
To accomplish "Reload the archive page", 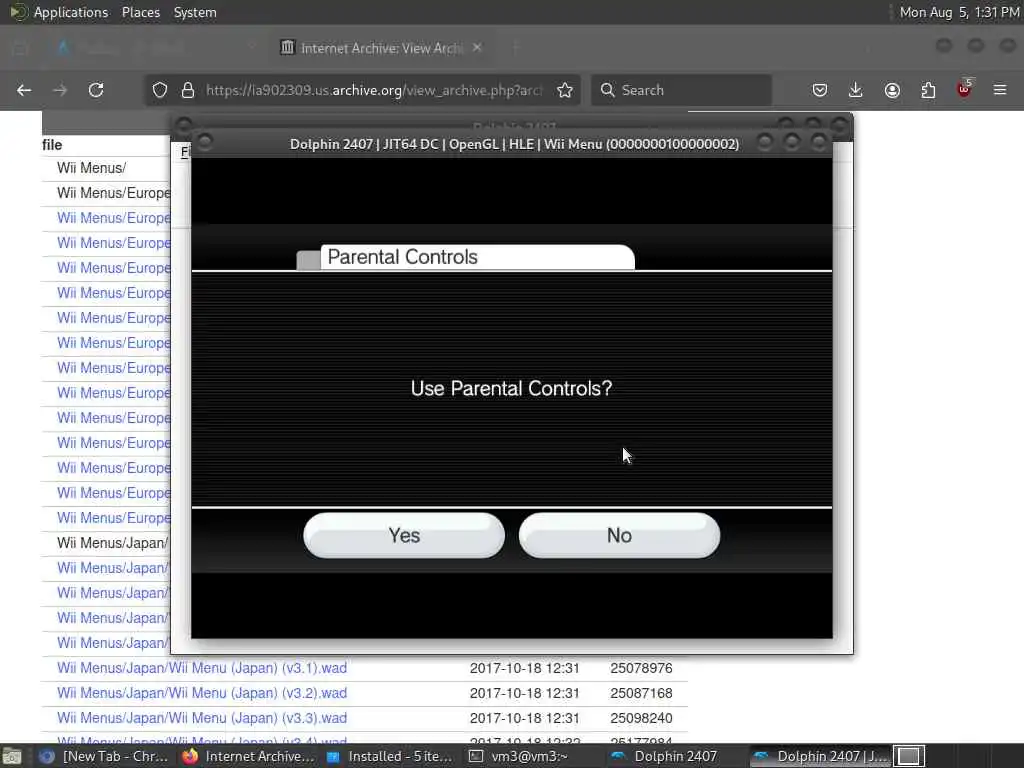I will point(96,90).
